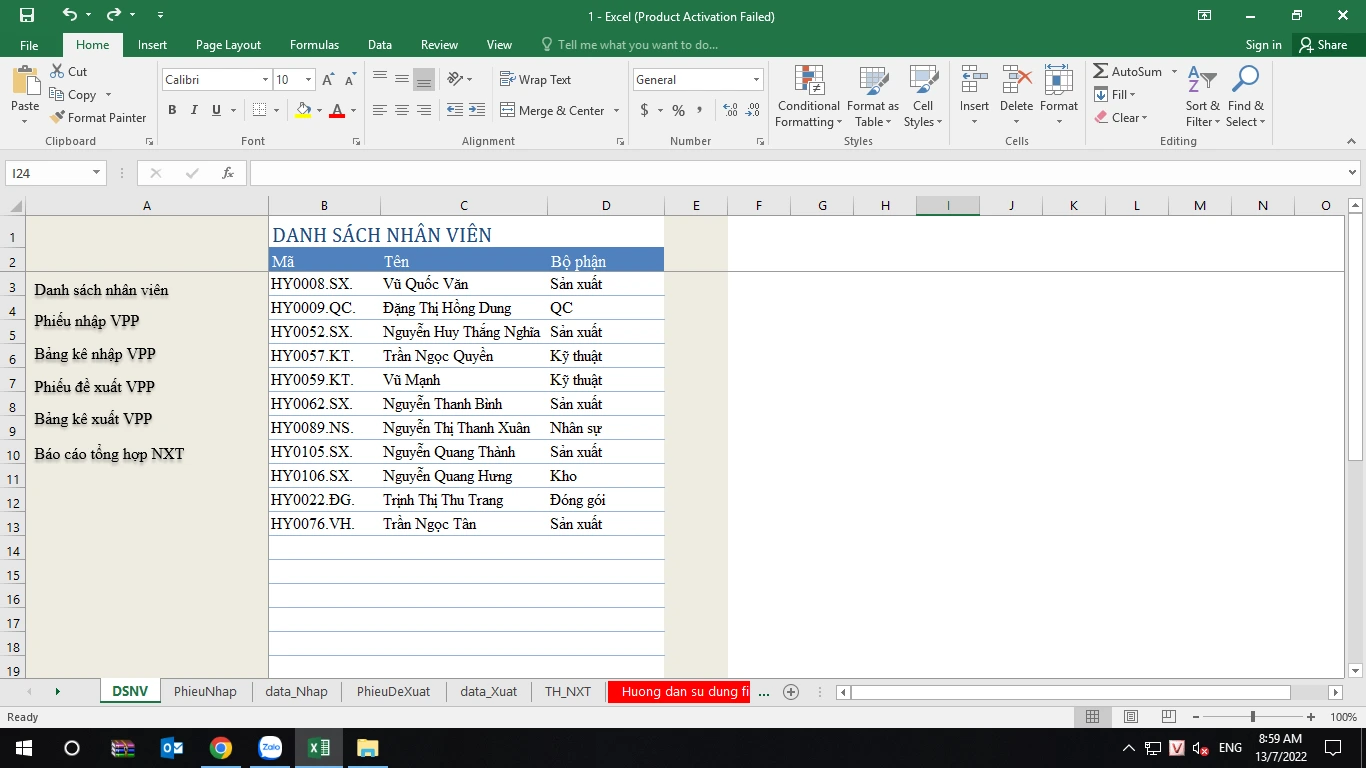Toggle Wrap Text for the cell

click(535, 79)
